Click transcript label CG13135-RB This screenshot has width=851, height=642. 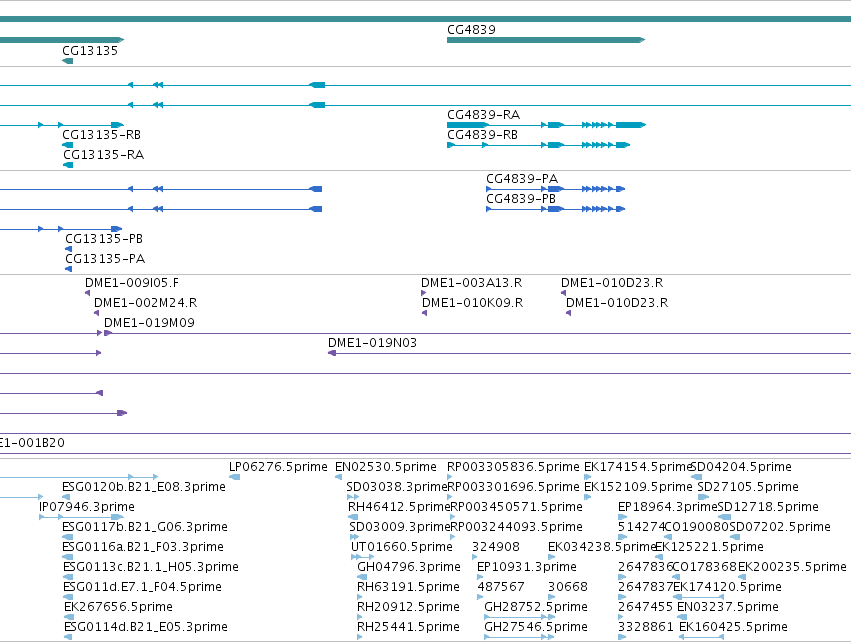(101, 135)
